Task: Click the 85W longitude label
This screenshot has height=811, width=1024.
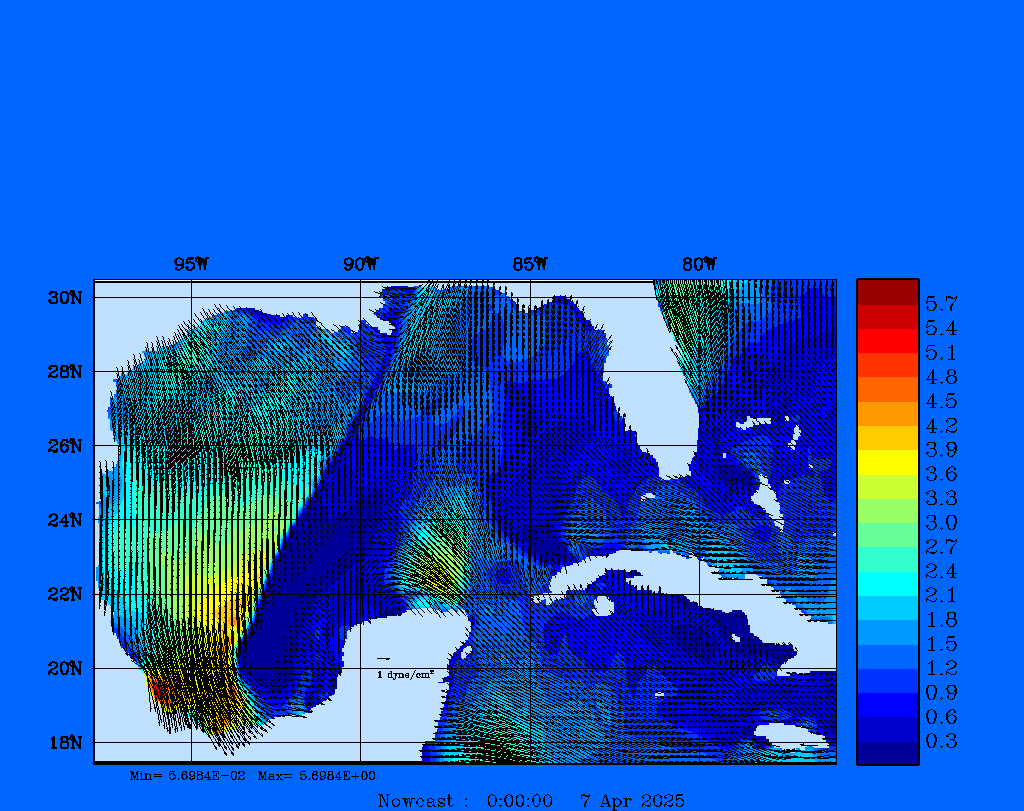Action: (530, 264)
